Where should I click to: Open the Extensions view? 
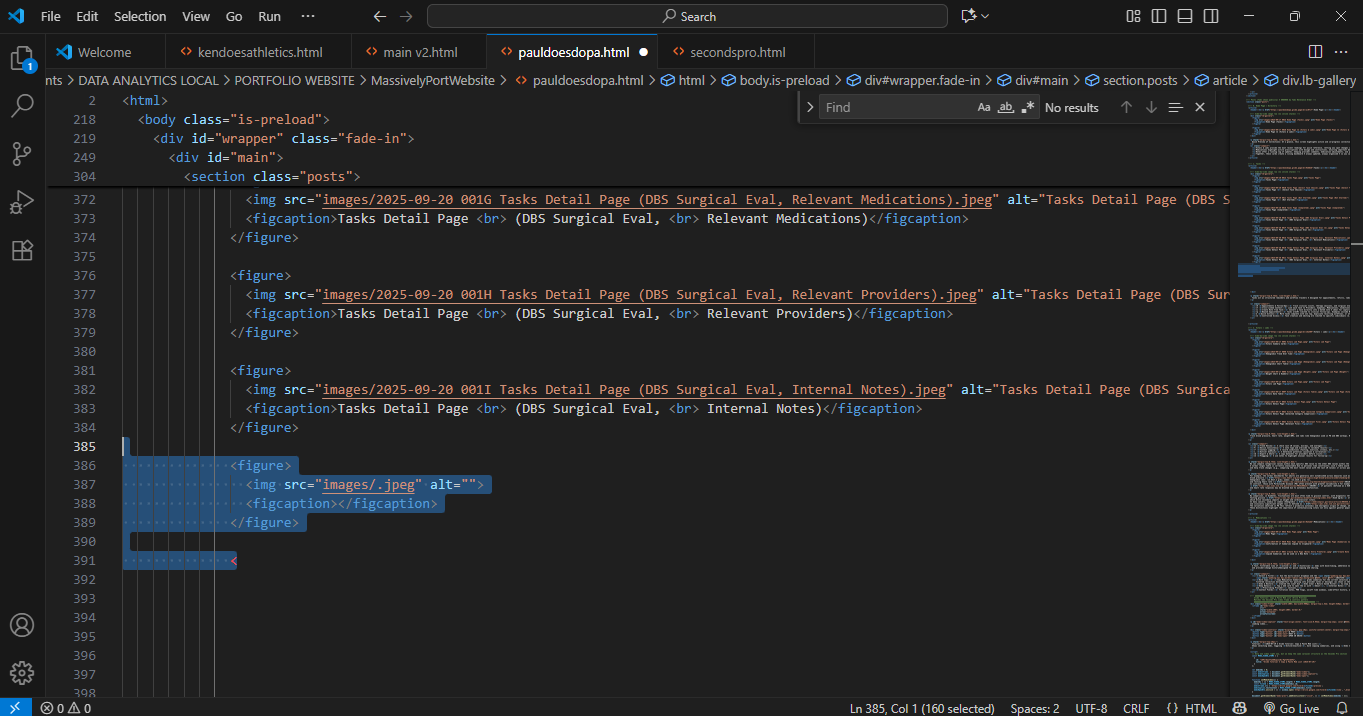(x=22, y=250)
